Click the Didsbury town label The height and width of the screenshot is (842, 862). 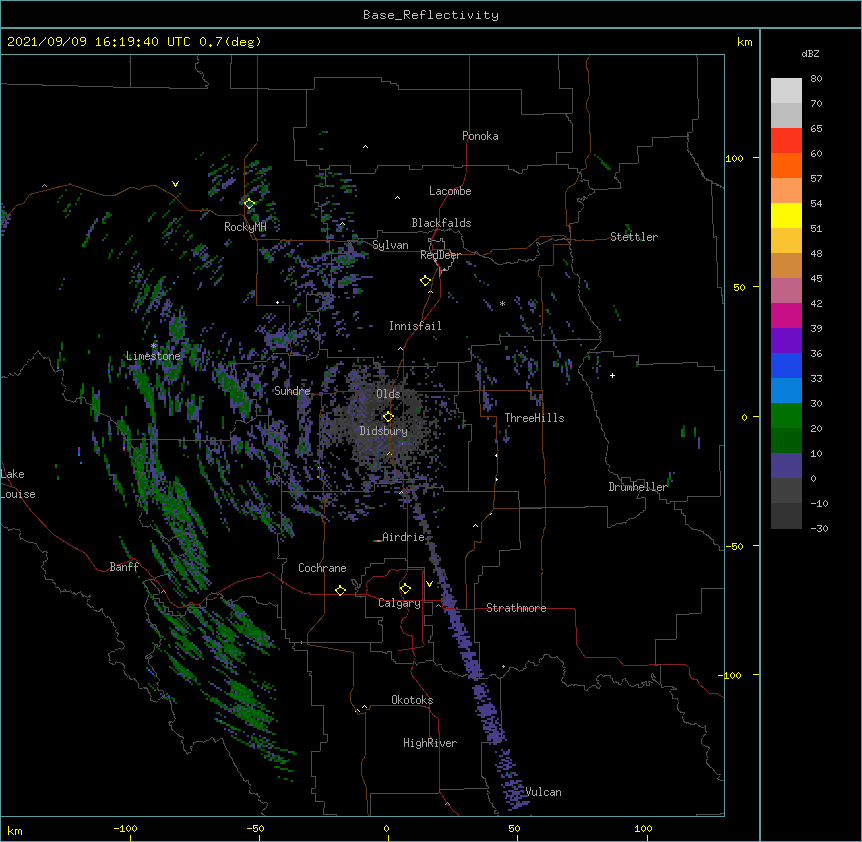[384, 431]
